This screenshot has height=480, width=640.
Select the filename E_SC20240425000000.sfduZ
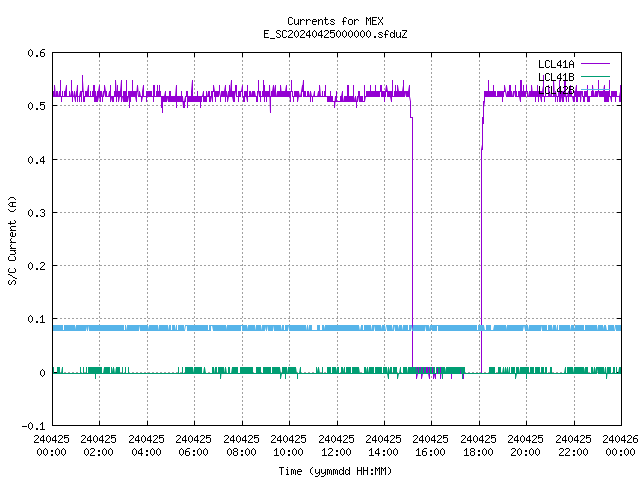(335, 34)
